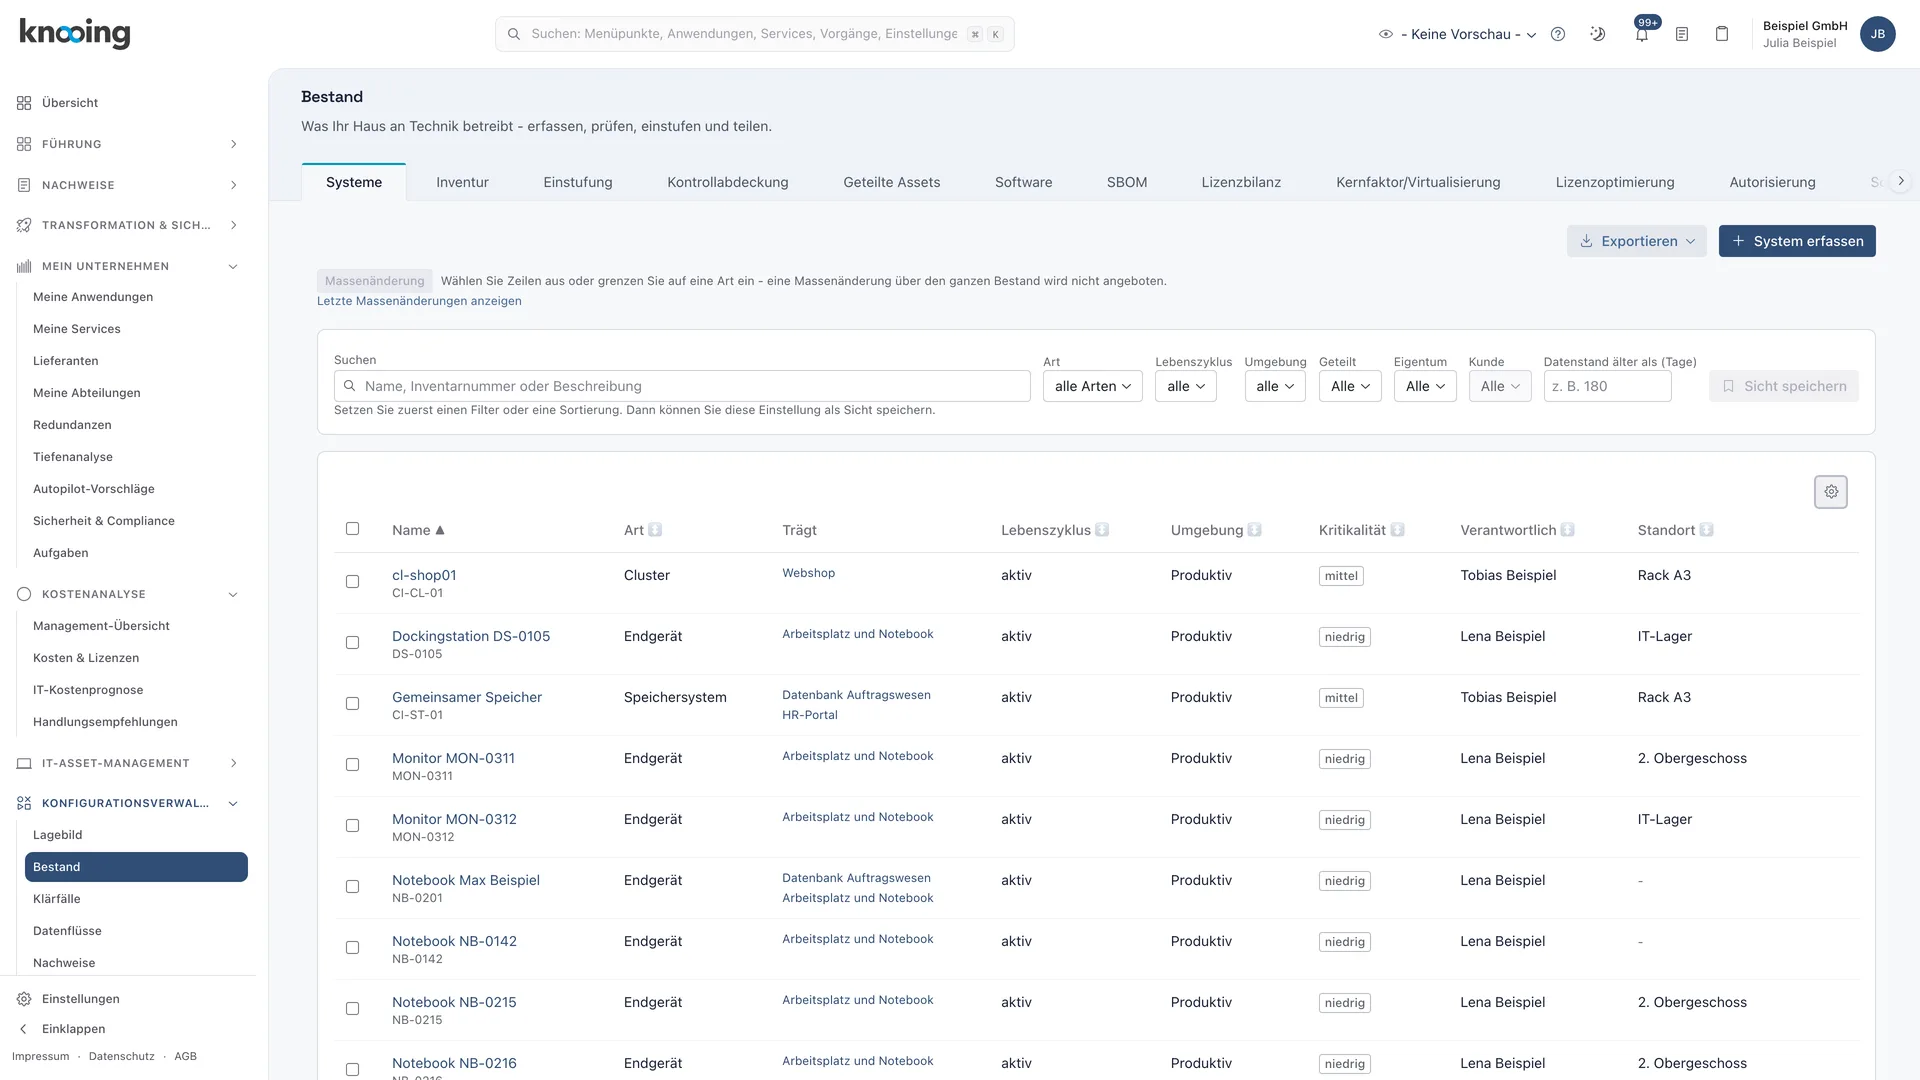Open the Exportieren dropdown button
Viewport: 1920px width, 1080px height.
pyautogui.click(x=1636, y=241)
